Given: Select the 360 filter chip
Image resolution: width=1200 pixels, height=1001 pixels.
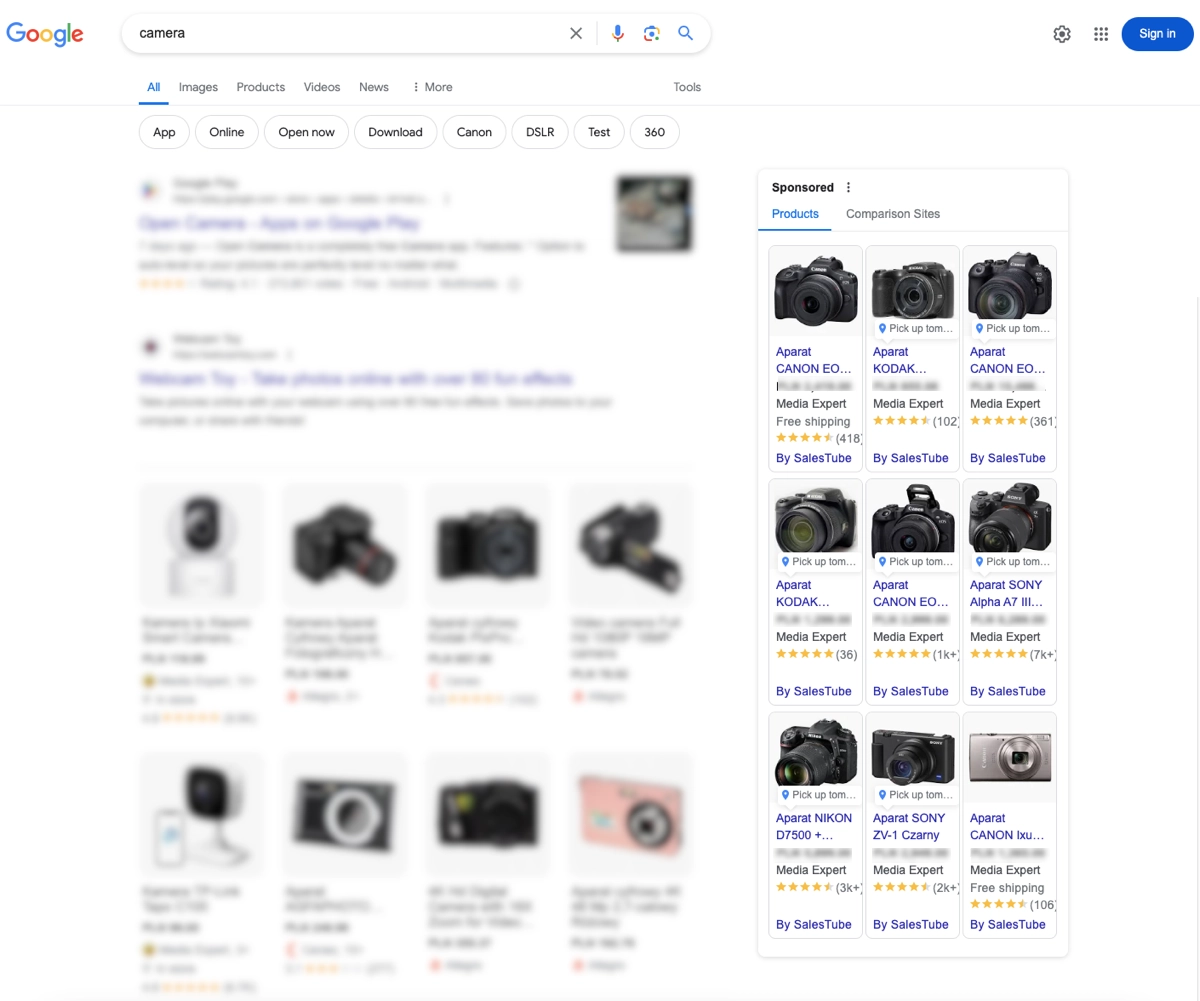Looking at the screenshot, I should point(654,131).
